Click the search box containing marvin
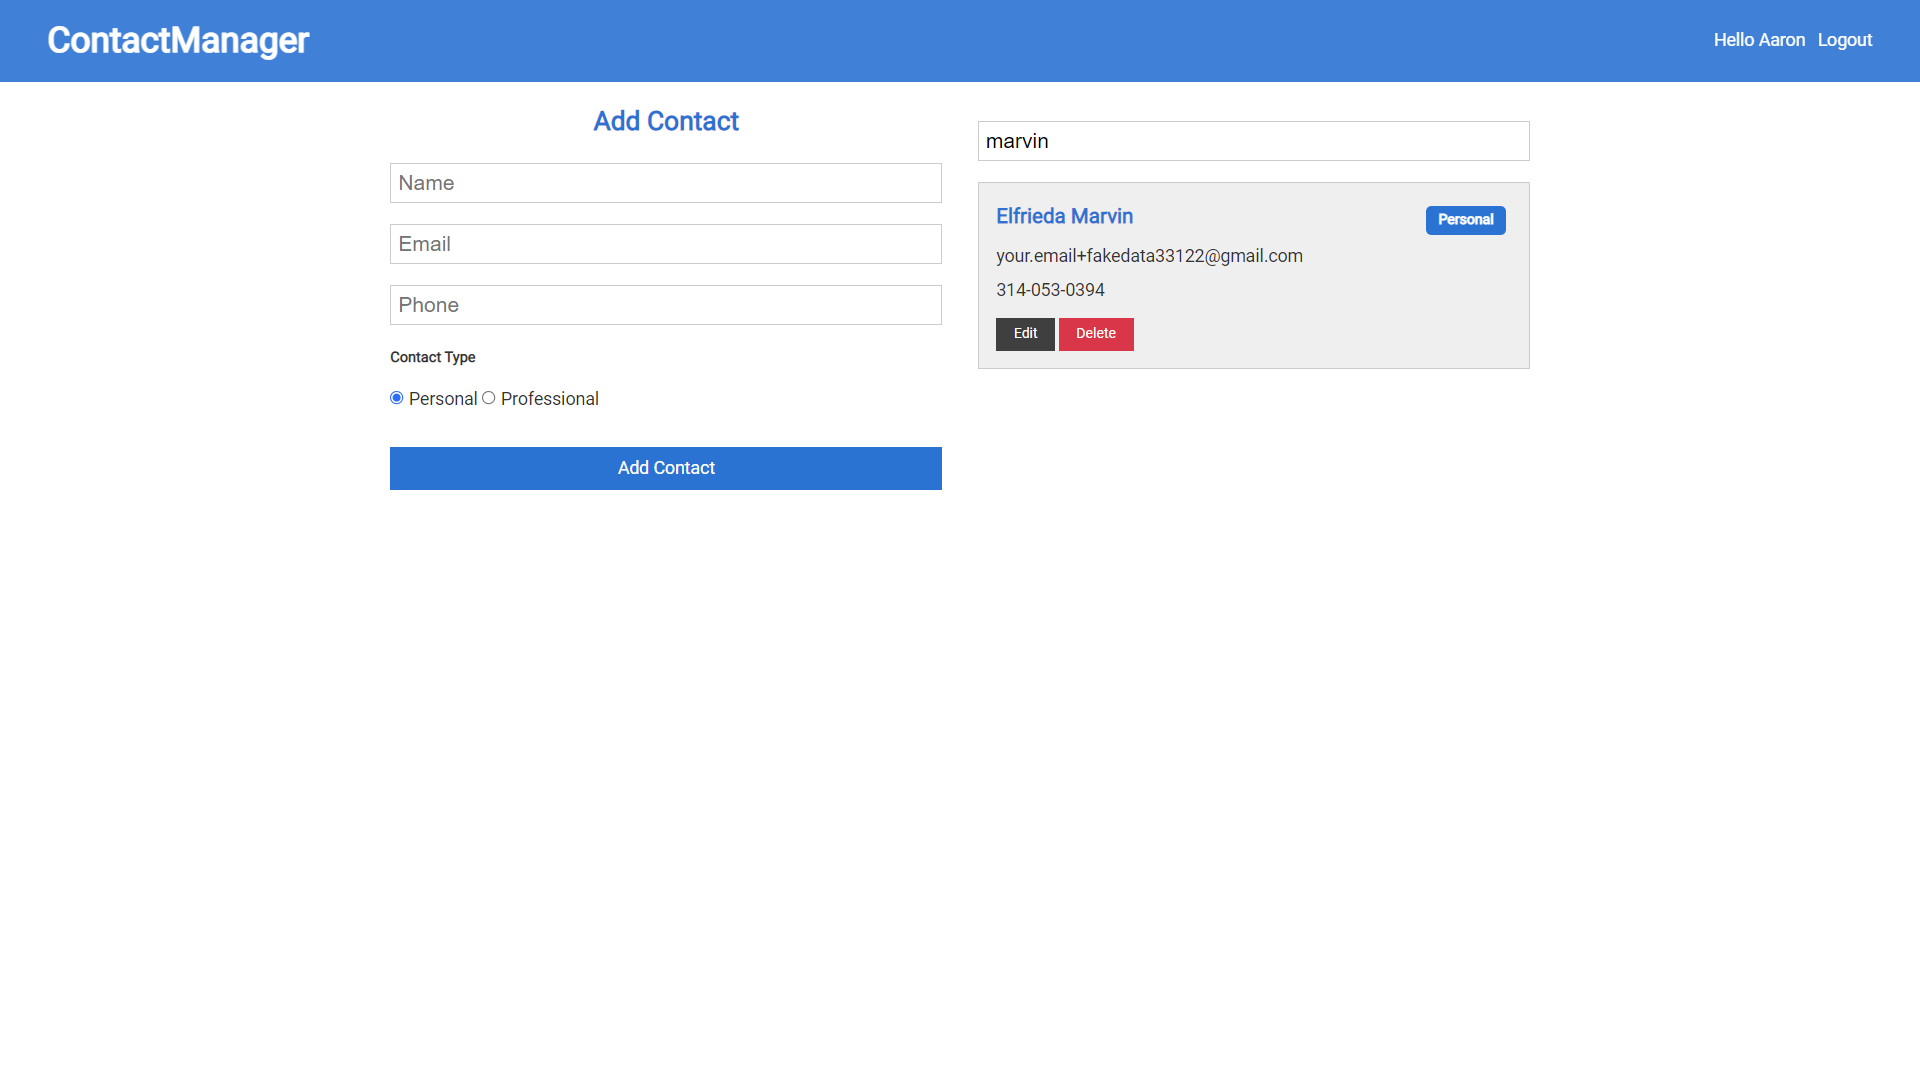The image size is (1920, 1080). point(1253,141)
